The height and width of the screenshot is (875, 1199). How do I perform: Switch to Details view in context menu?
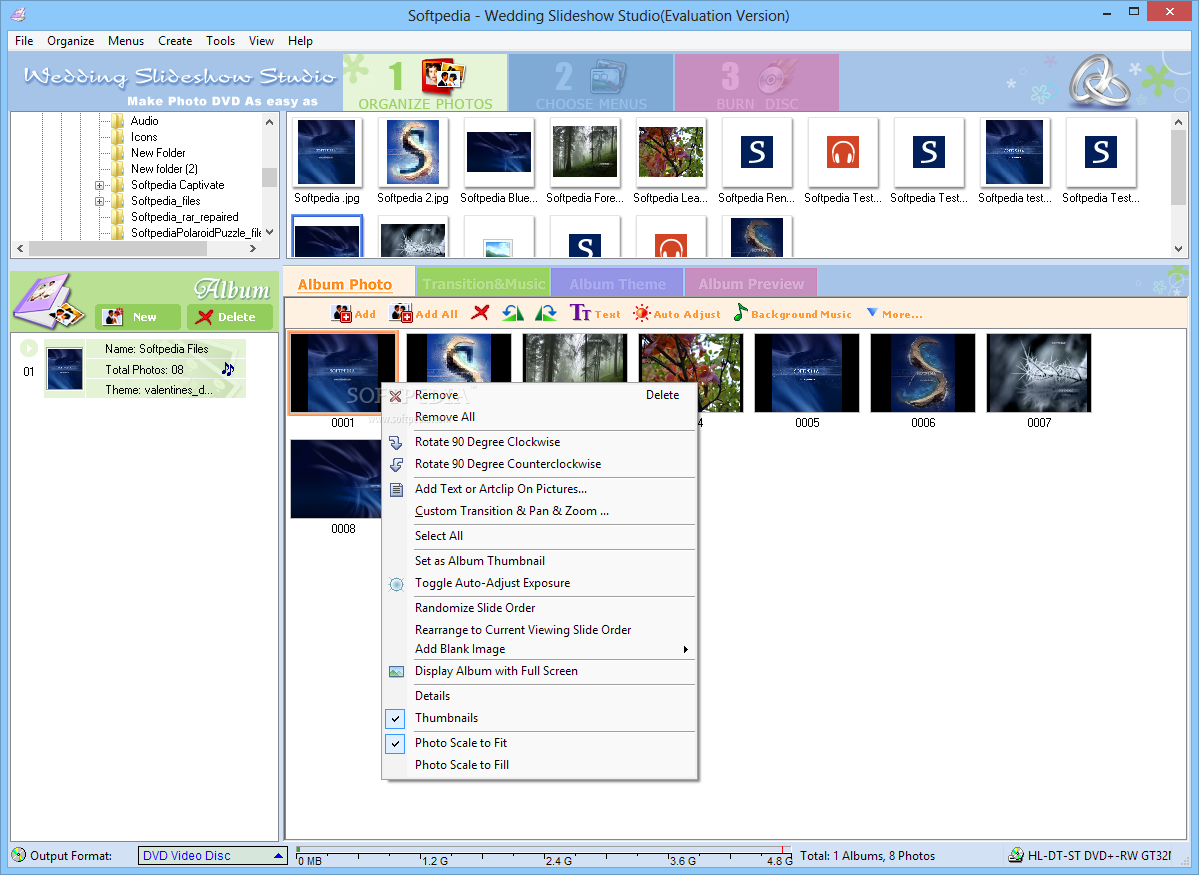(433, 696)
